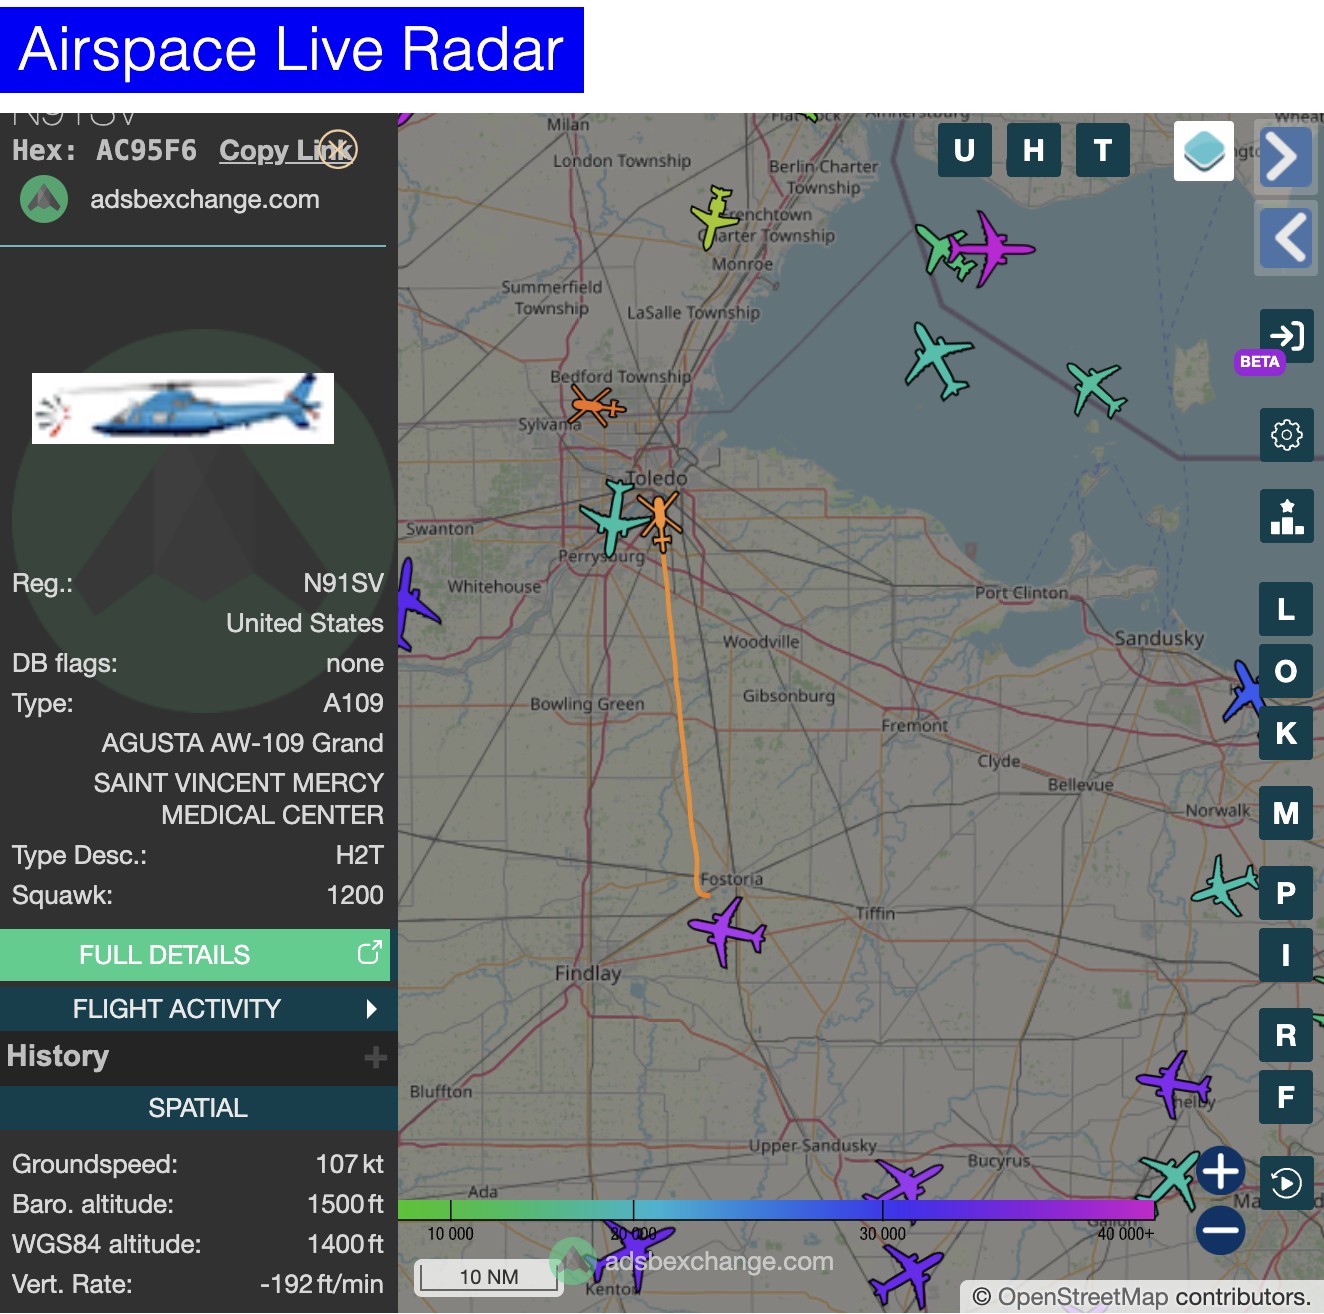Toggle the T filter button
1324x1314 pixels.
[1102, 150]
